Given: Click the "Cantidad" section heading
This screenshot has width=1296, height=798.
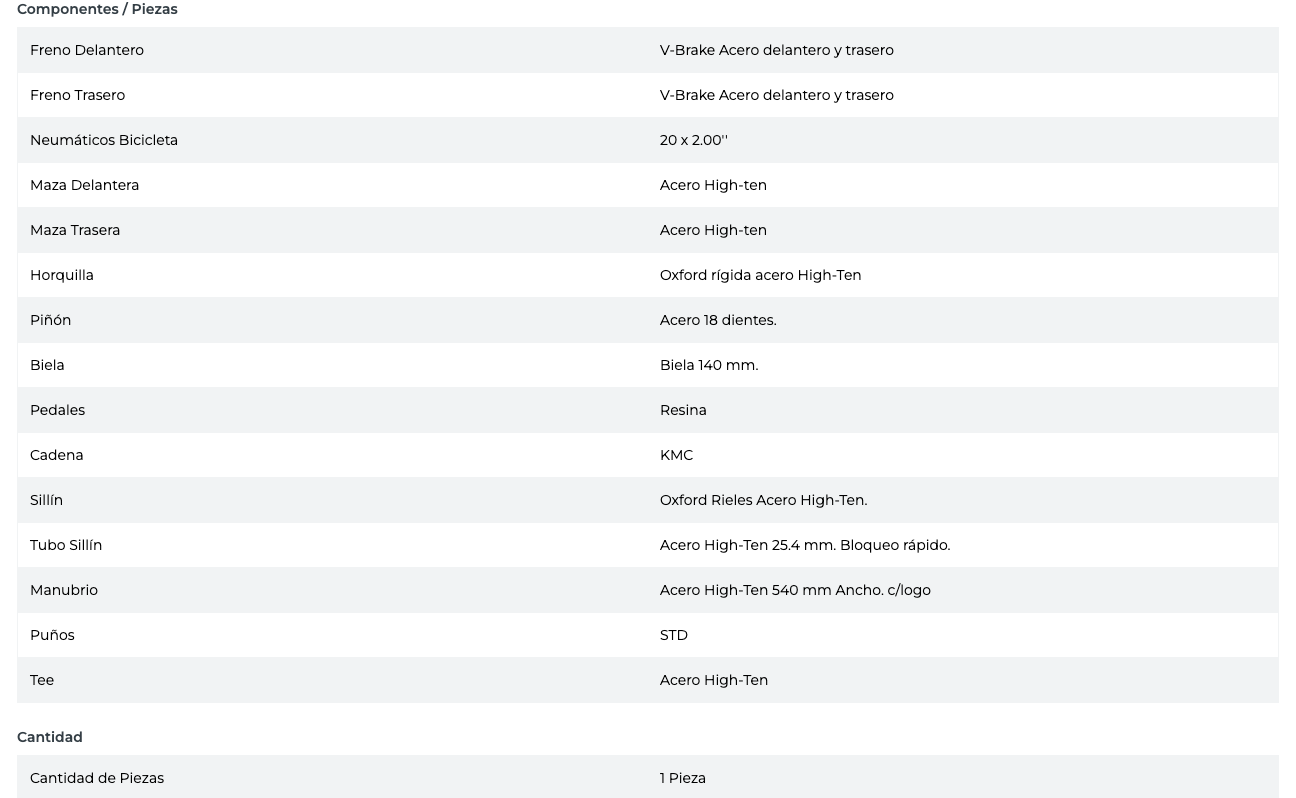Looking at the screenshot, I should (50, 737).
